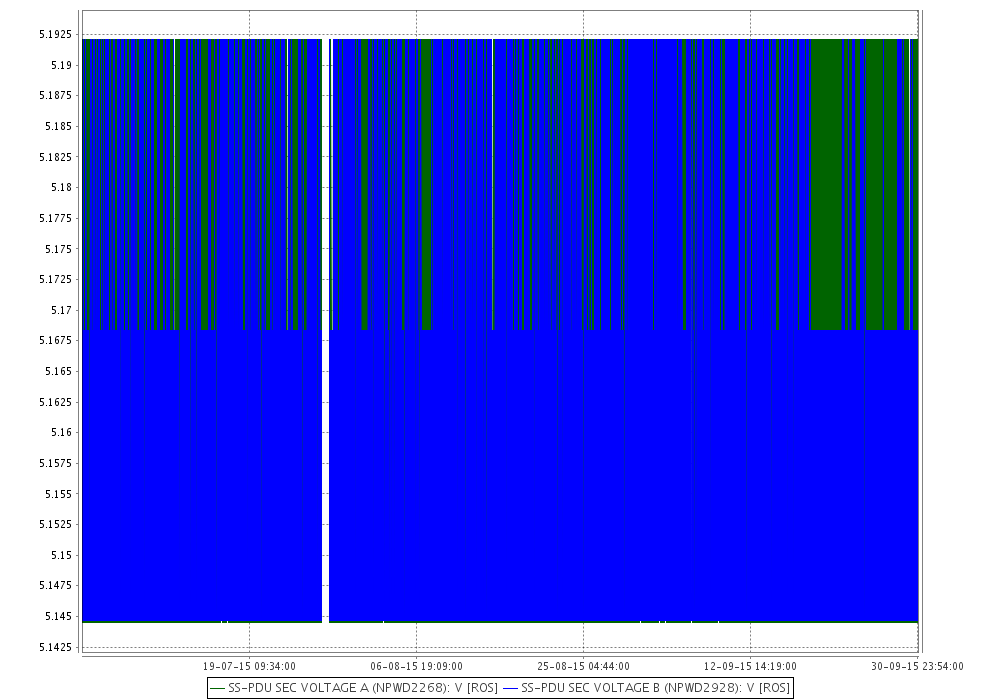Click the green line swatch for VOLTAGE A

217,689
